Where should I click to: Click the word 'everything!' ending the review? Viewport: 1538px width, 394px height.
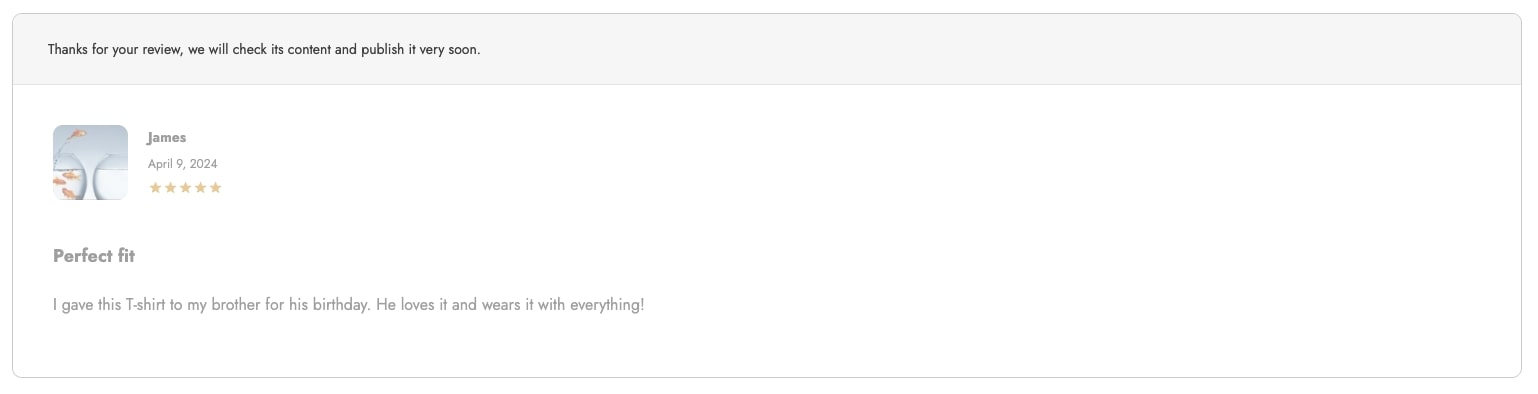[607, 304]
